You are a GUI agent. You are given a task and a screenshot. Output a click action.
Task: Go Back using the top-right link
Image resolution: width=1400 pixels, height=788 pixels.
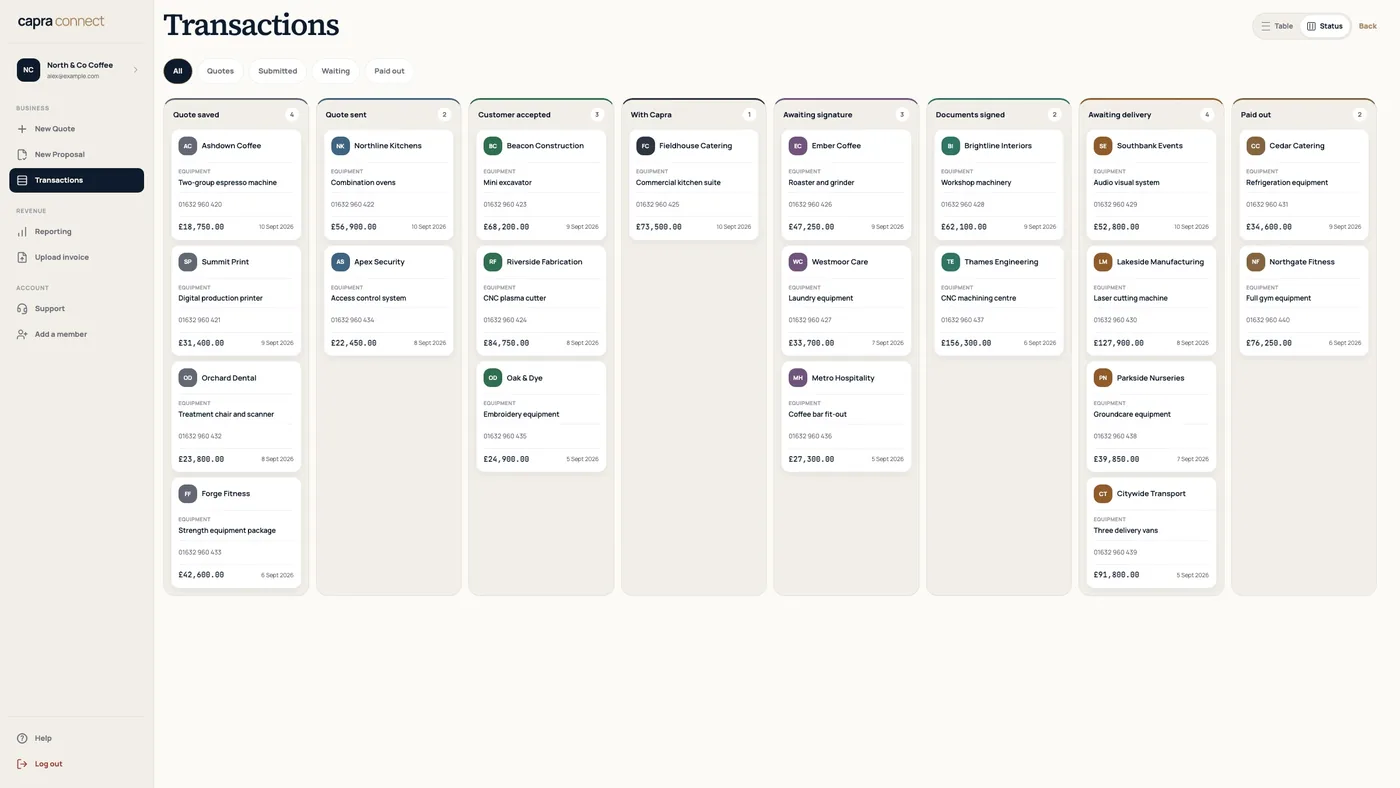pyautogui.click(x=1367, y=26)
